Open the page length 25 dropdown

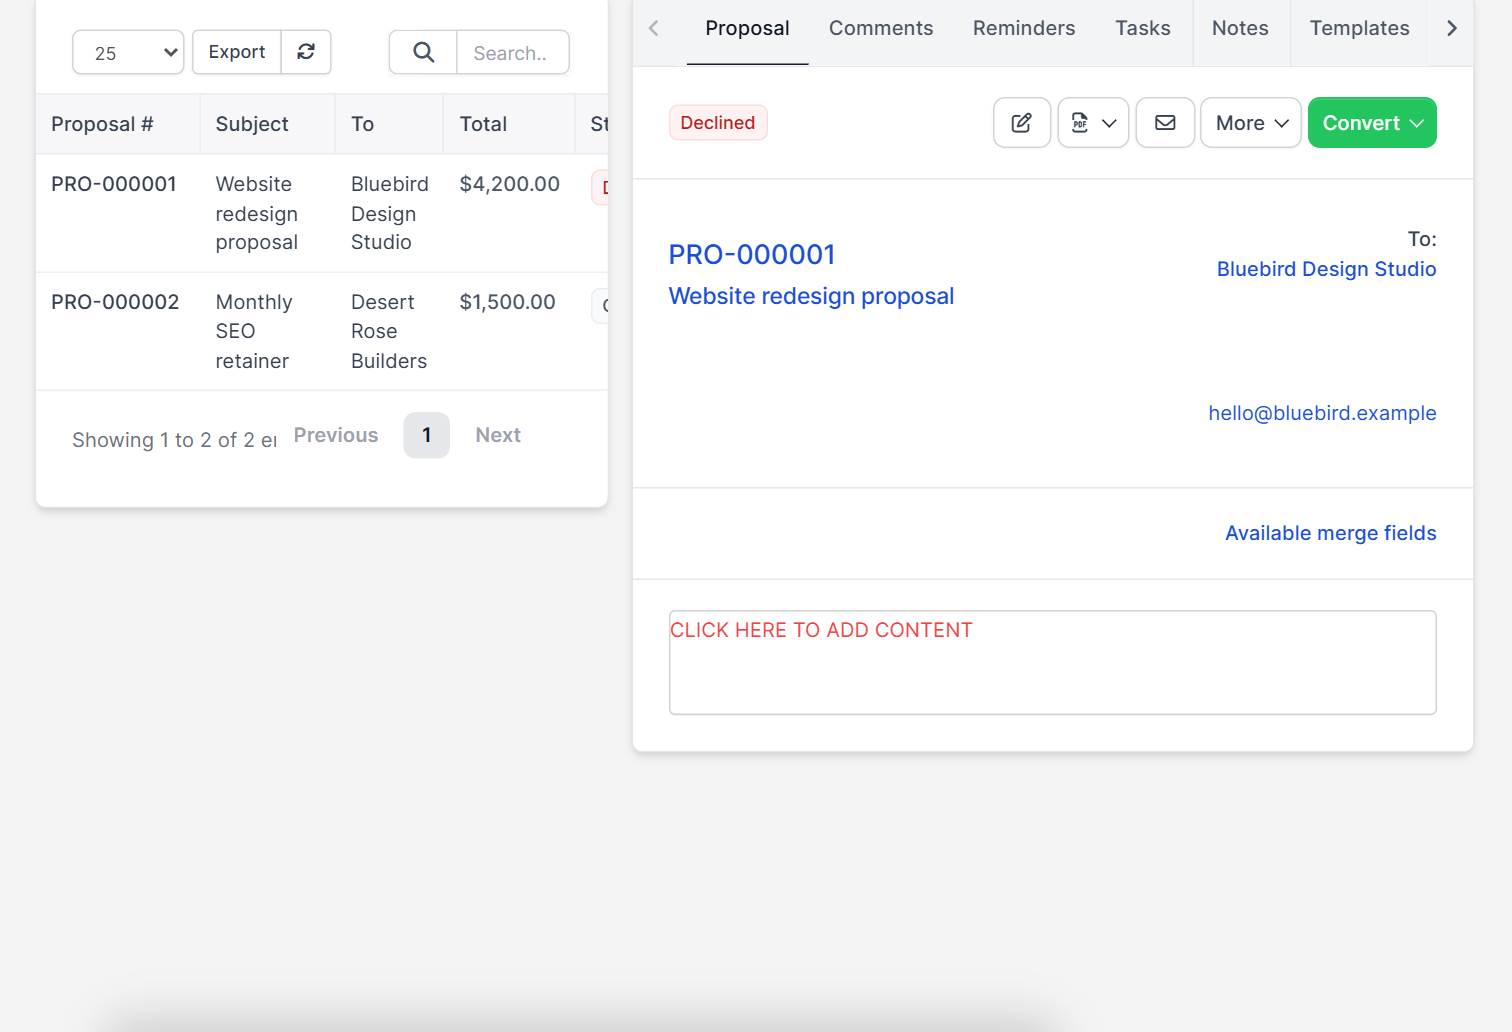128,52
